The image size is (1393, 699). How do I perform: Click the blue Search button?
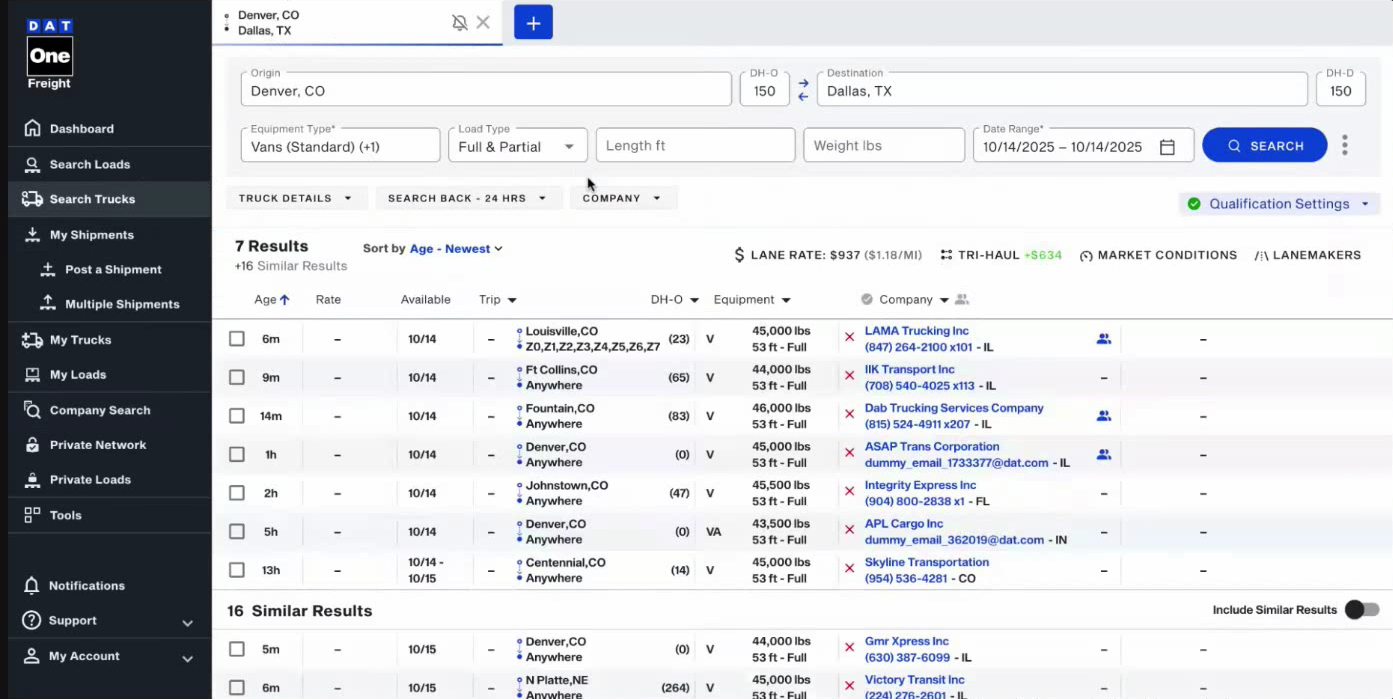click(x=1264, y=146)
